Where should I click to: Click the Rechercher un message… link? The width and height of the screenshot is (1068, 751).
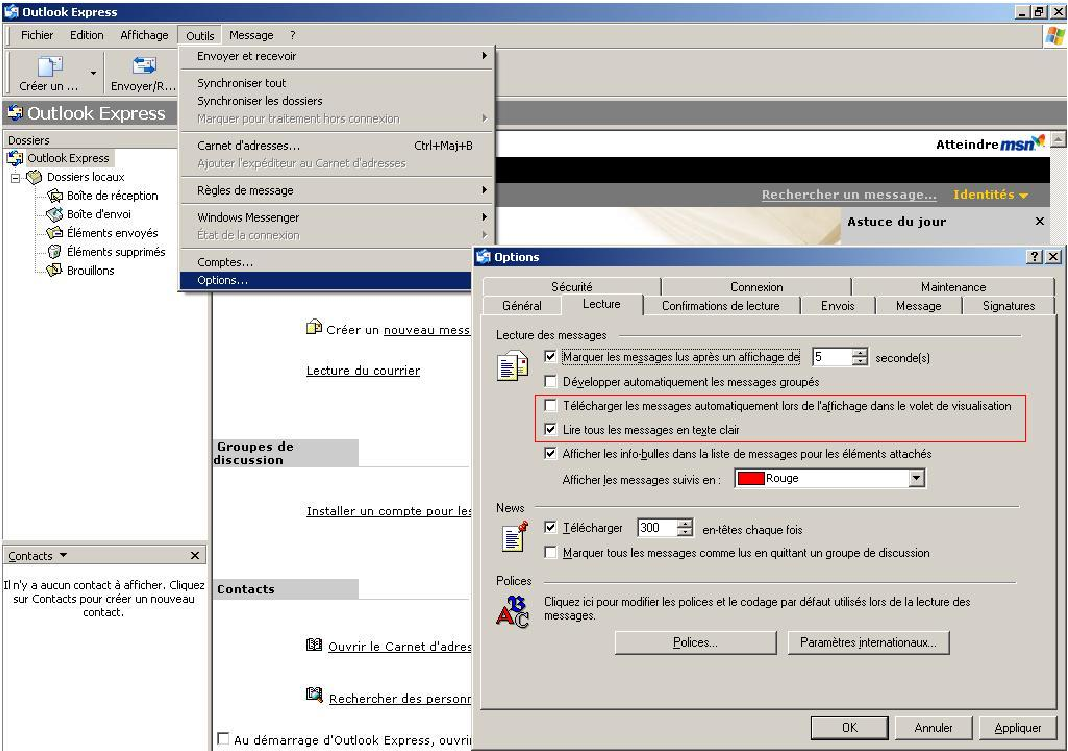(x=849, y=195)
